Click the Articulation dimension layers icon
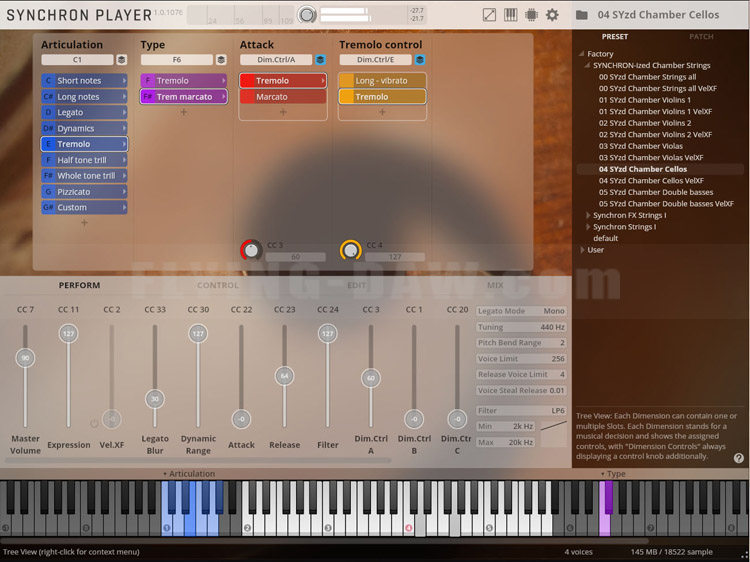 (x=121, y=60)
